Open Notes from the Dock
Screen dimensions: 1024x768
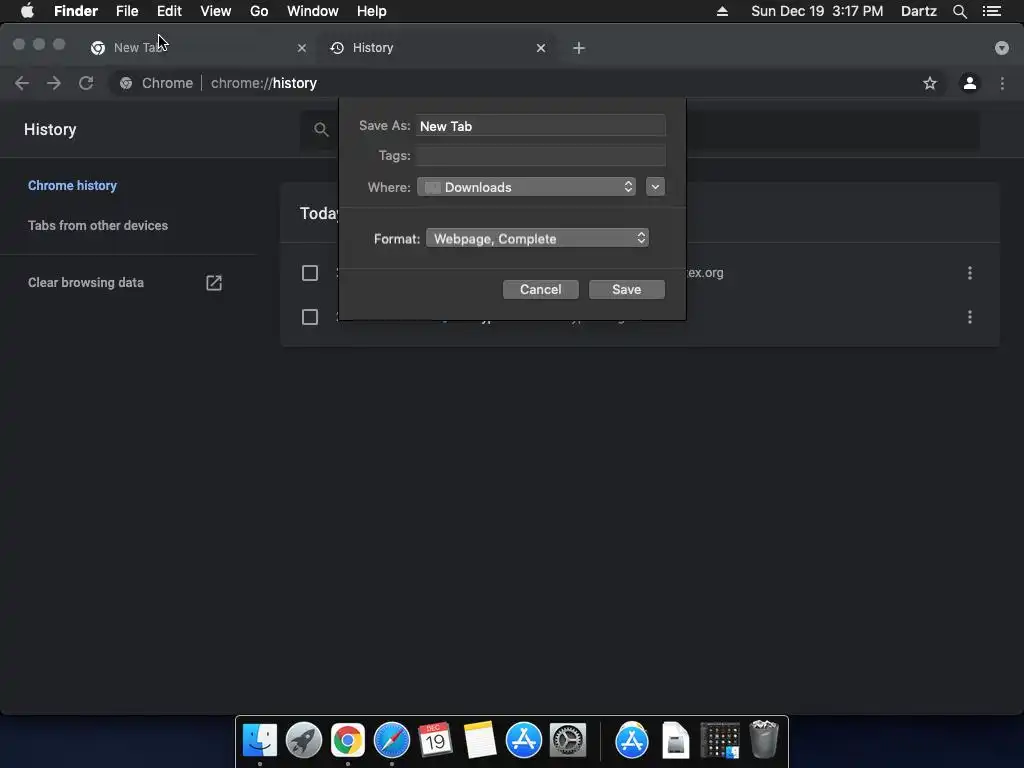point(479,741)
